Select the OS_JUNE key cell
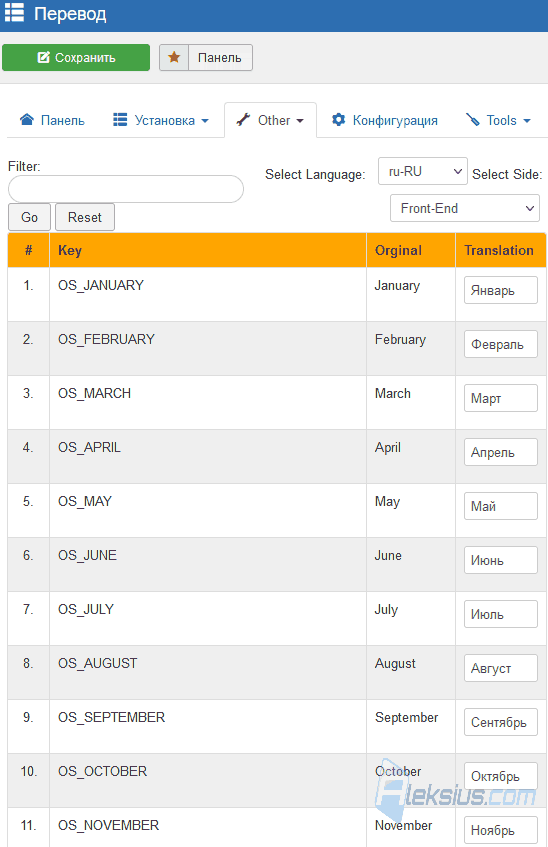The height and width of the screenshot is (847, 548). coord(208,564)
